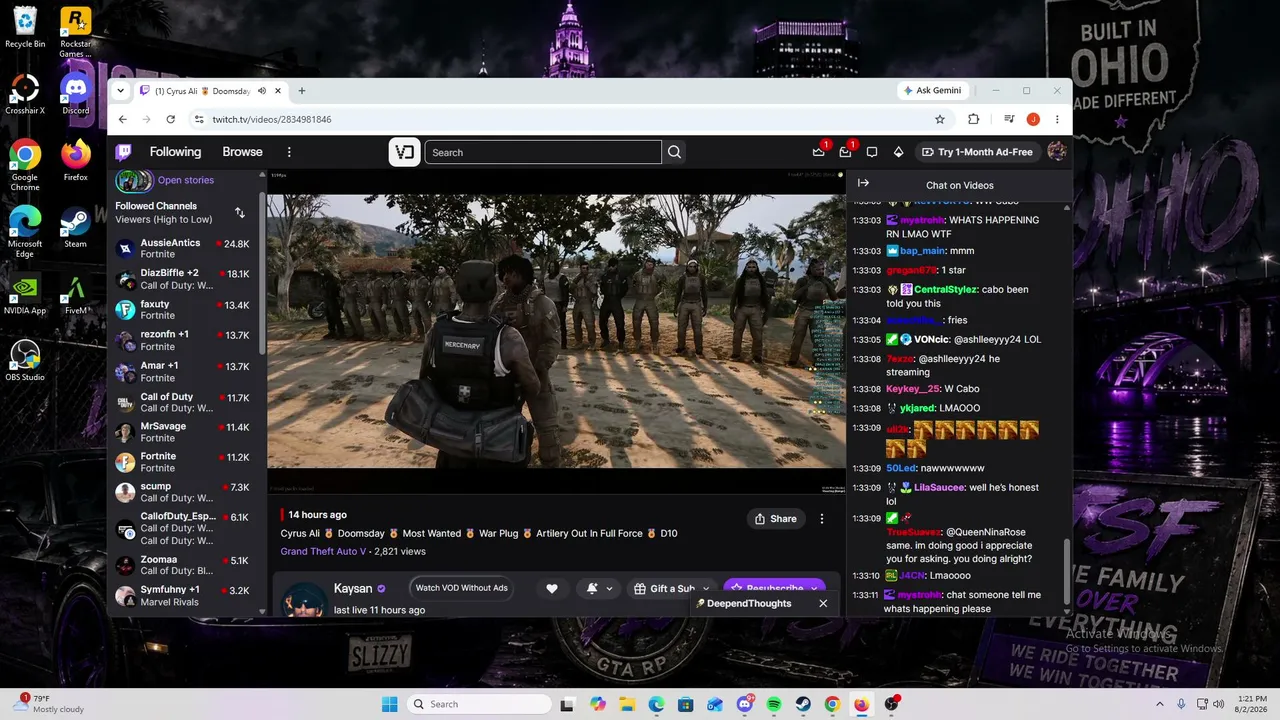Click the Twitch search input field
This screenshot has height=720, width=1280.
(543, 152)
